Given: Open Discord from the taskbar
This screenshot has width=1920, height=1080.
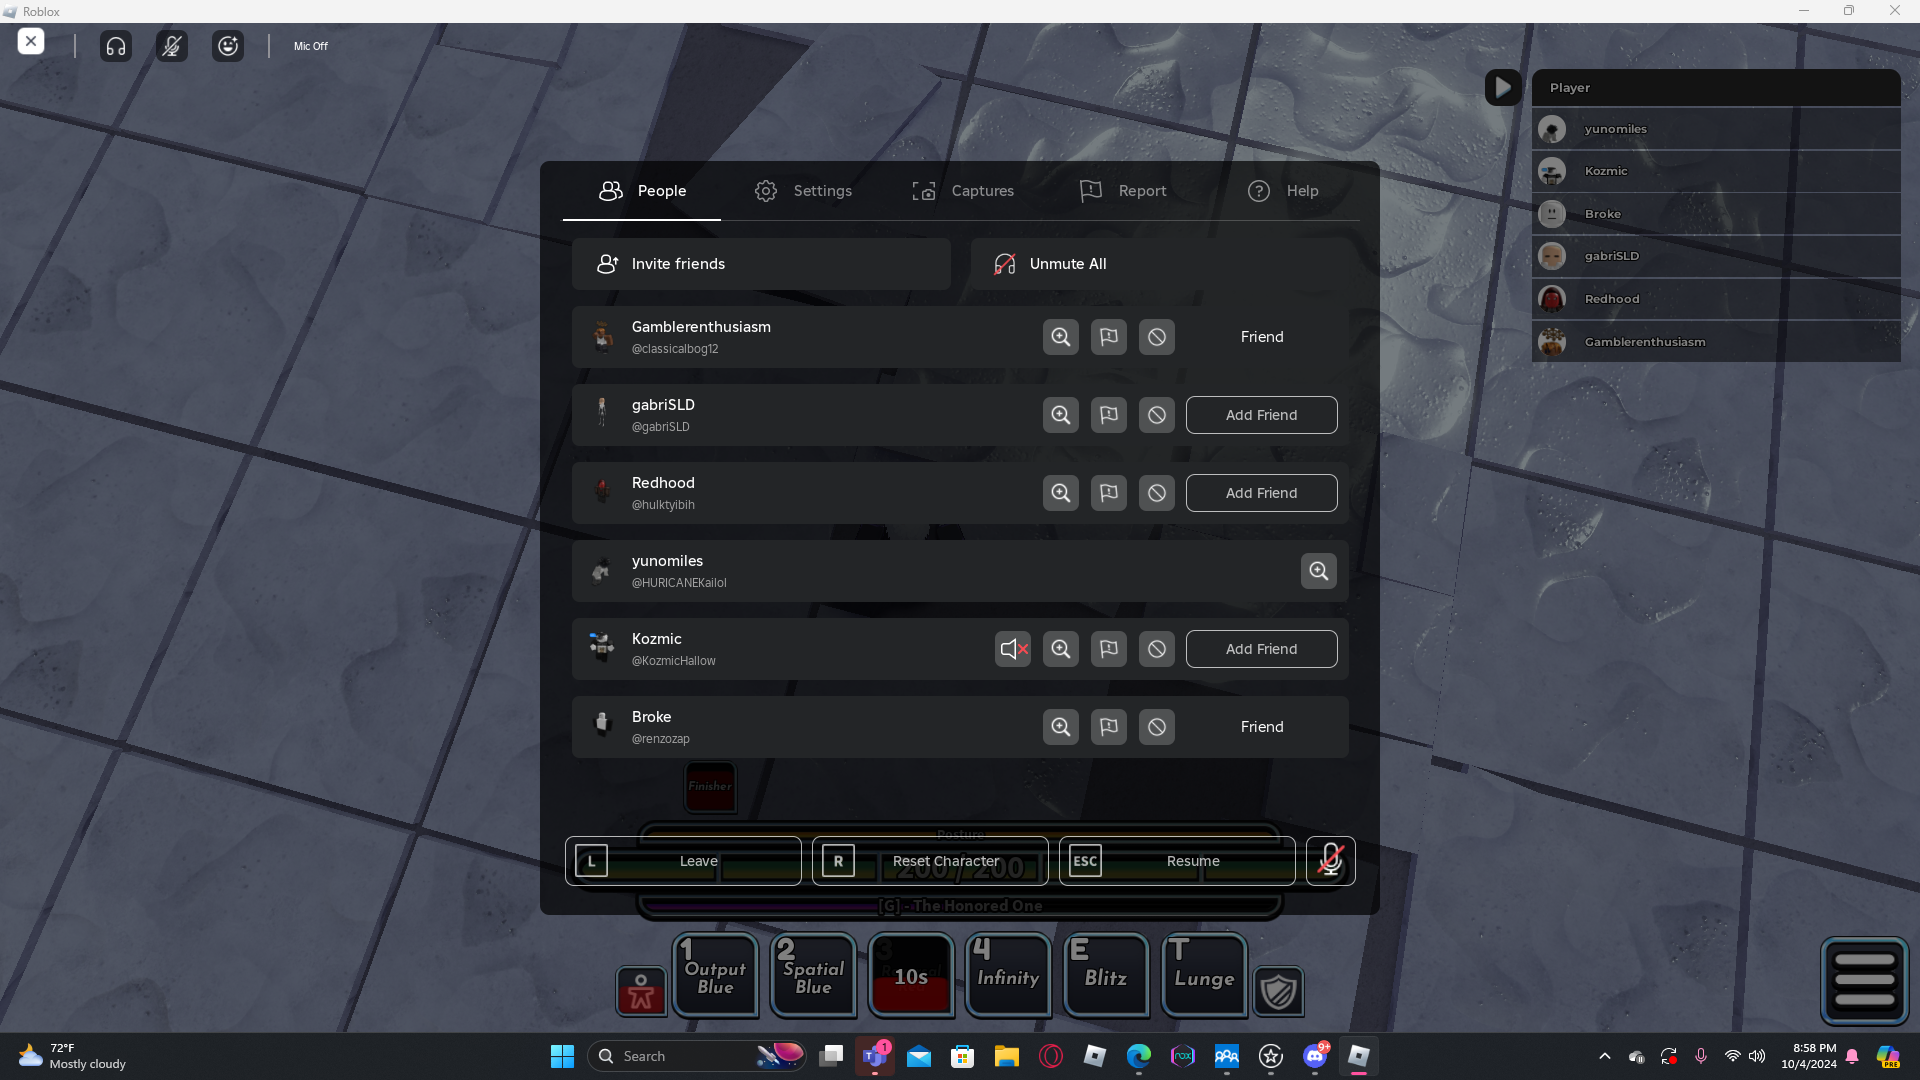Looking at the screenshot, I should 1315,1056.
